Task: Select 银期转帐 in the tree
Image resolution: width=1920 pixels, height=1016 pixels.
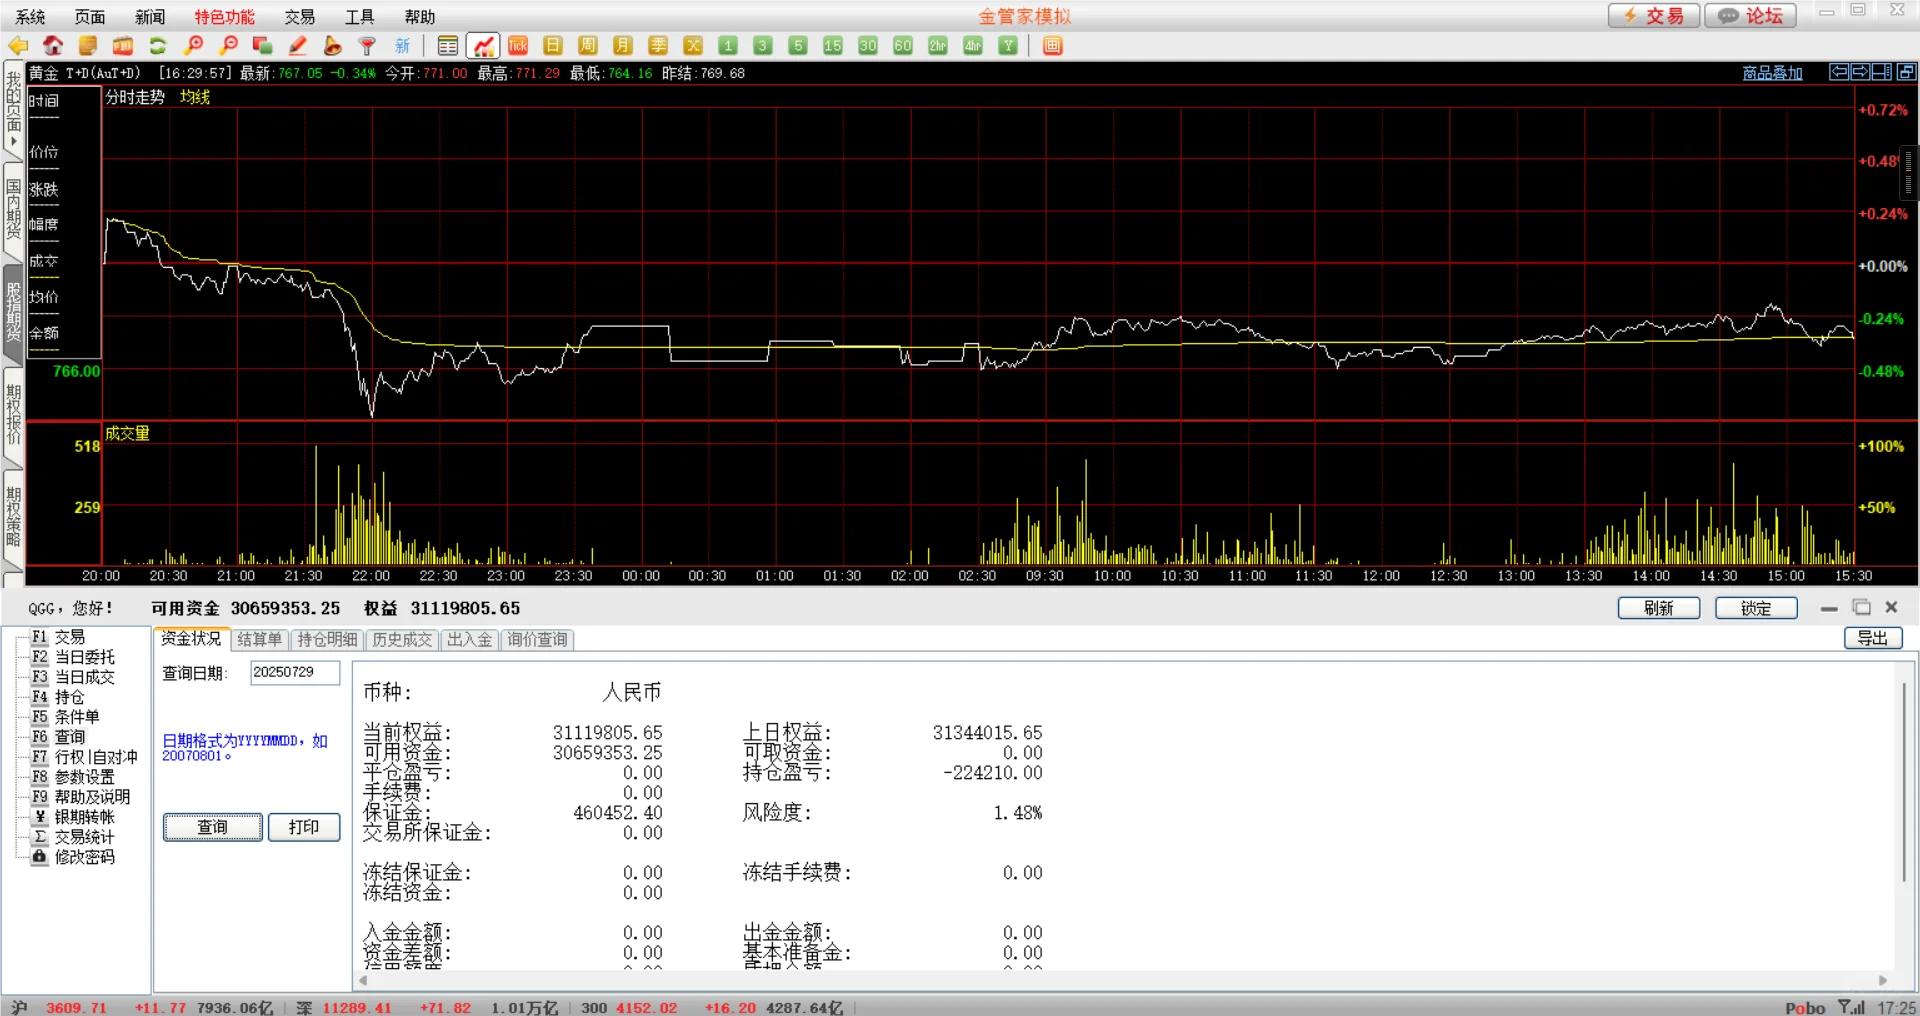Action: (x=73, y=817)
